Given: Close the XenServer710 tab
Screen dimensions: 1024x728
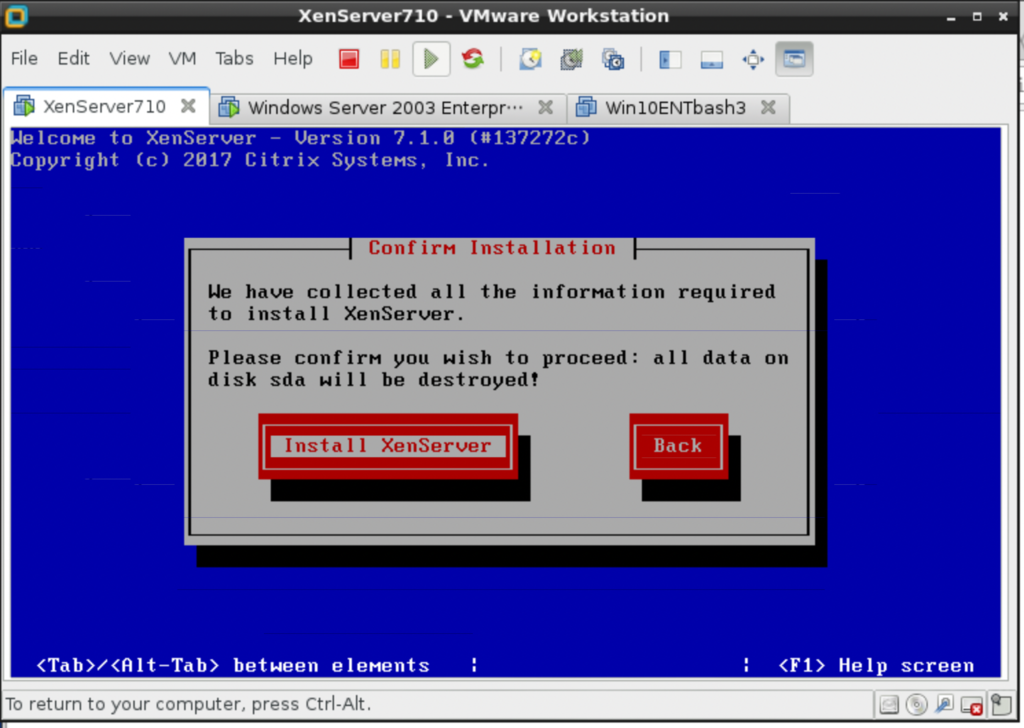Looking at the screenshot, I should (x=188, y=106).
